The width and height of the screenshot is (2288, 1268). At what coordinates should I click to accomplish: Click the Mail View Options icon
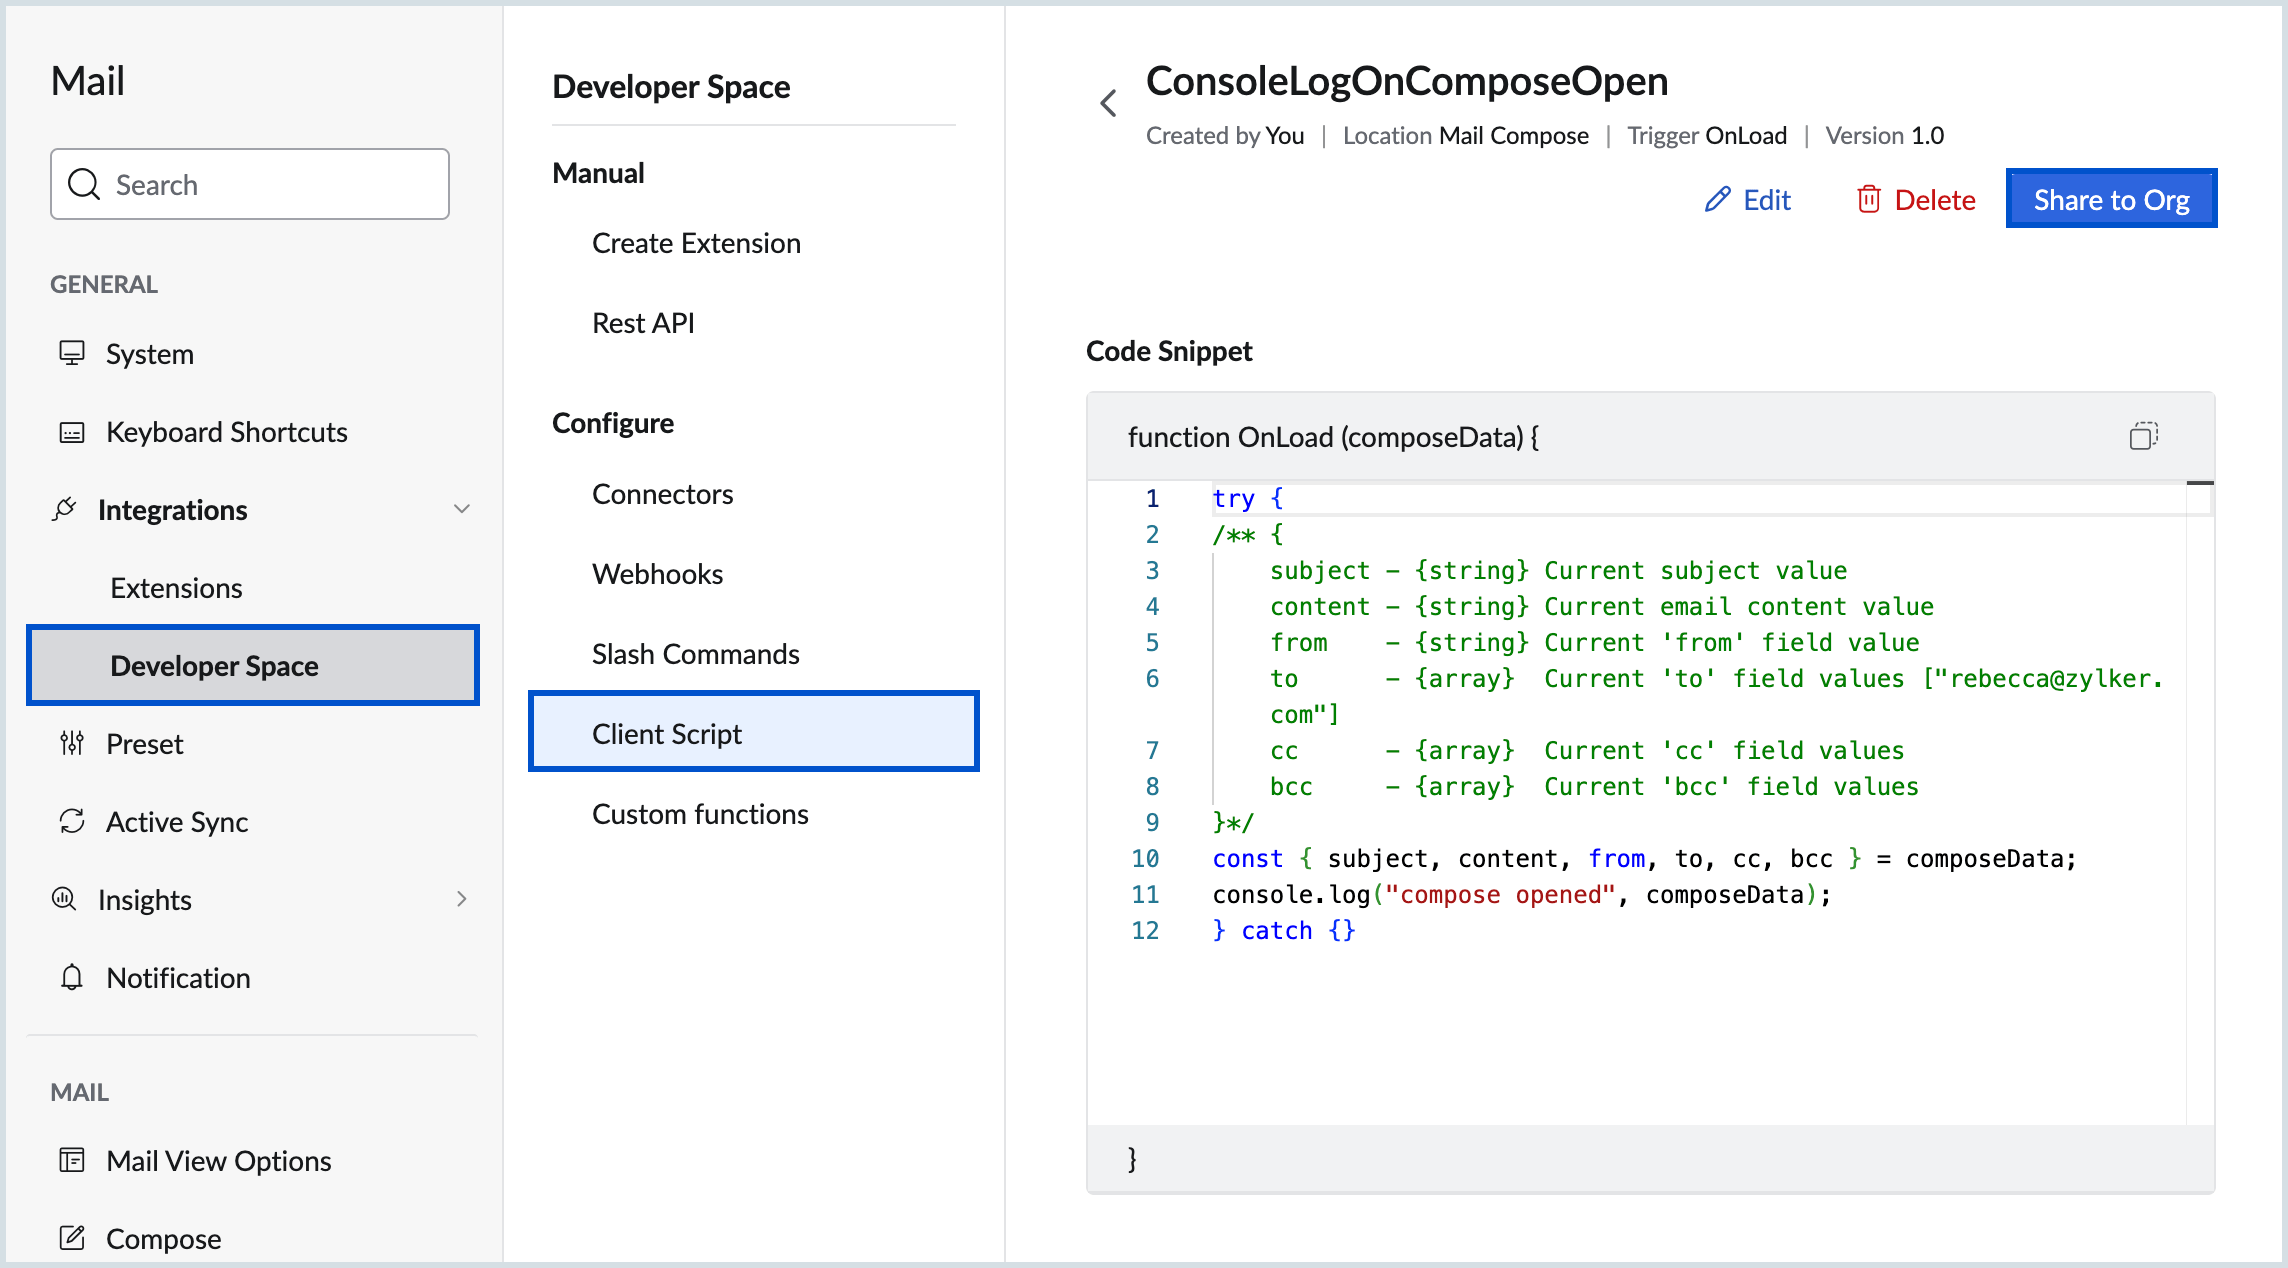click(71, 1160)
